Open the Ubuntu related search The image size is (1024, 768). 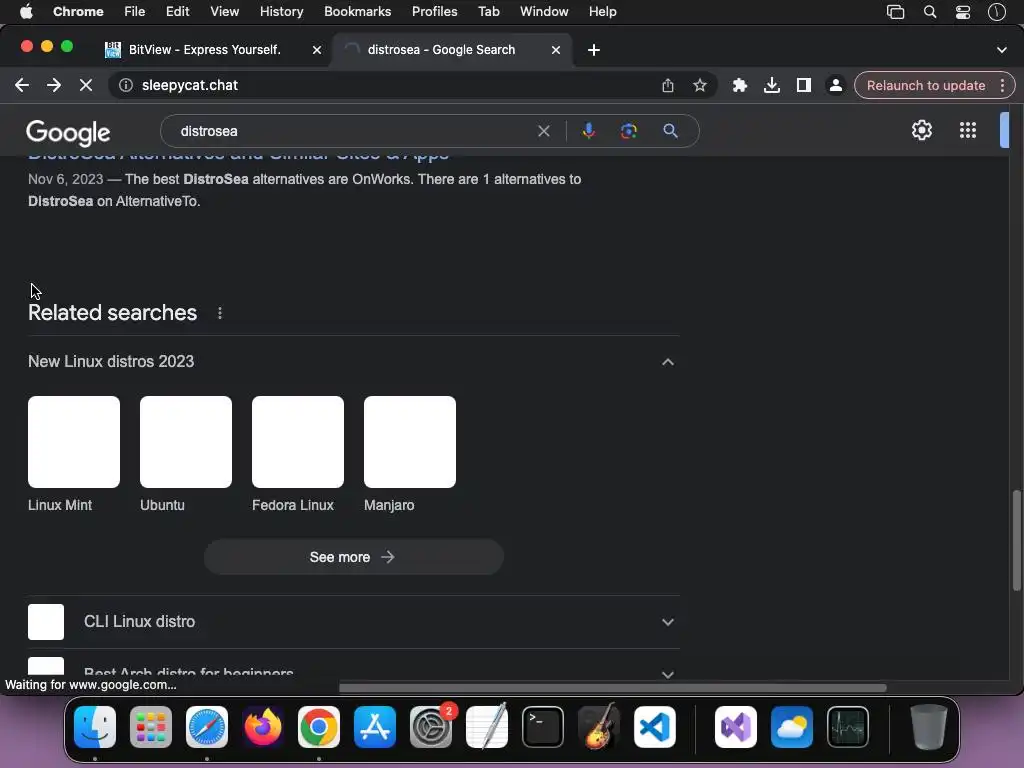[x=186, y=455]
